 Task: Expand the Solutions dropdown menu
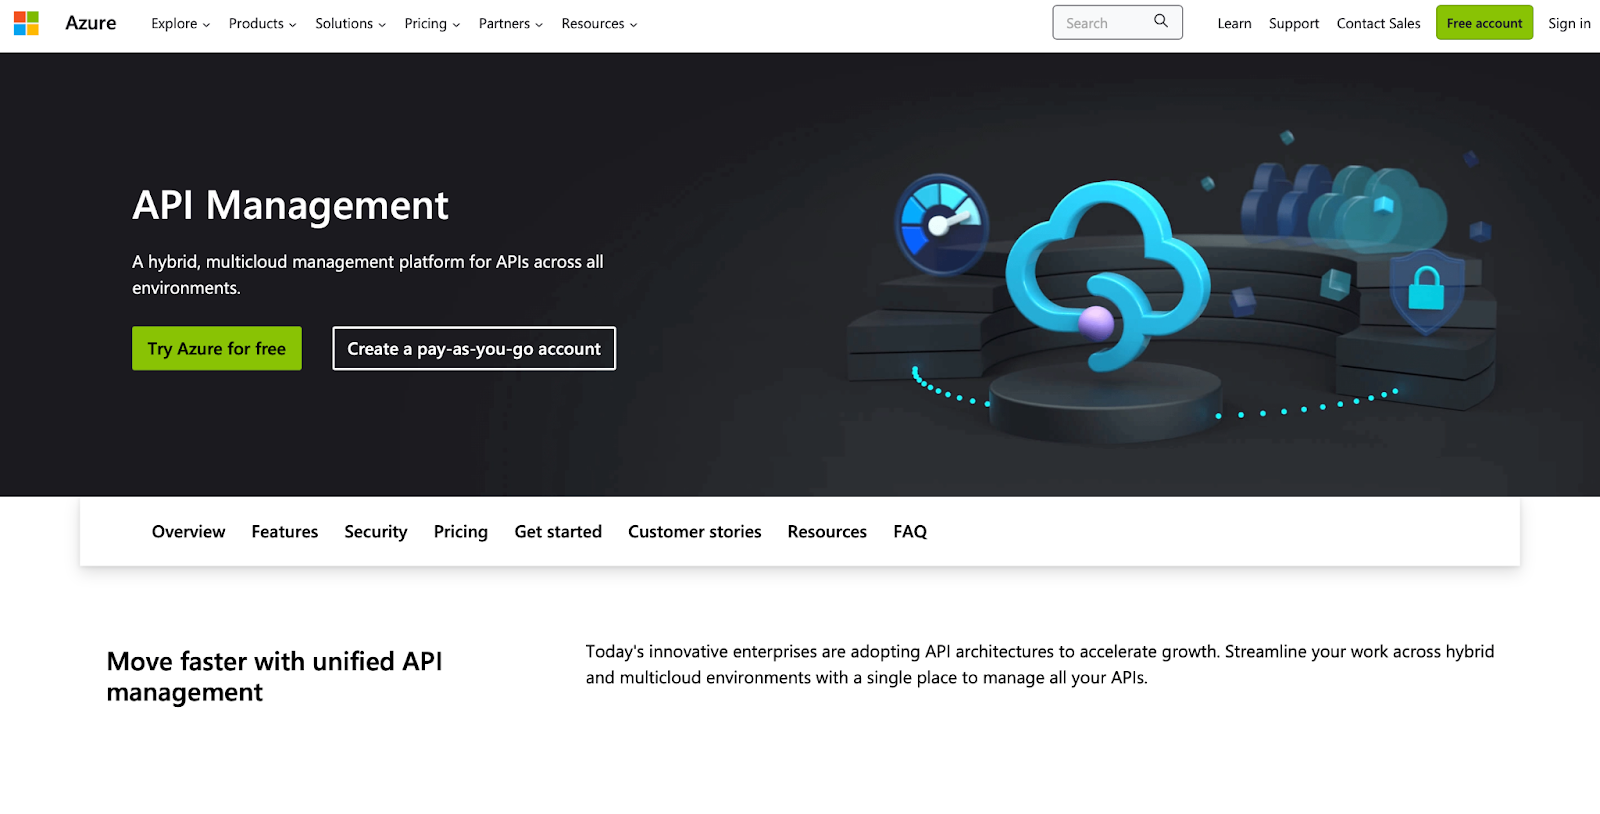point(350,24)
